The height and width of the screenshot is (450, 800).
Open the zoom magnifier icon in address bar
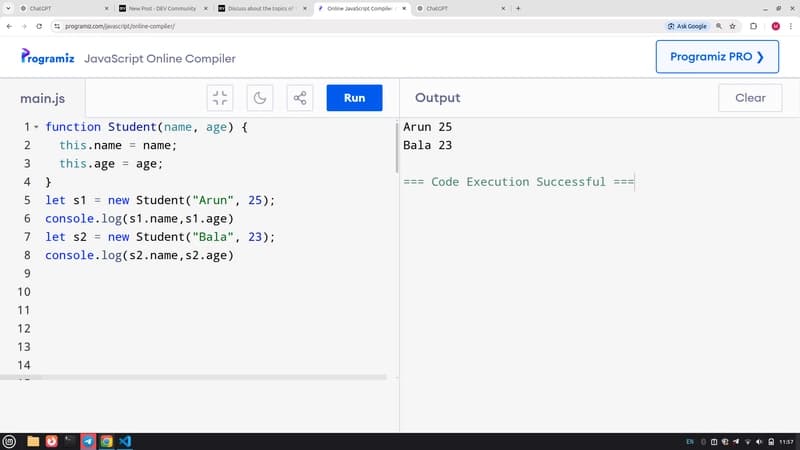click(x=718, y=26)
